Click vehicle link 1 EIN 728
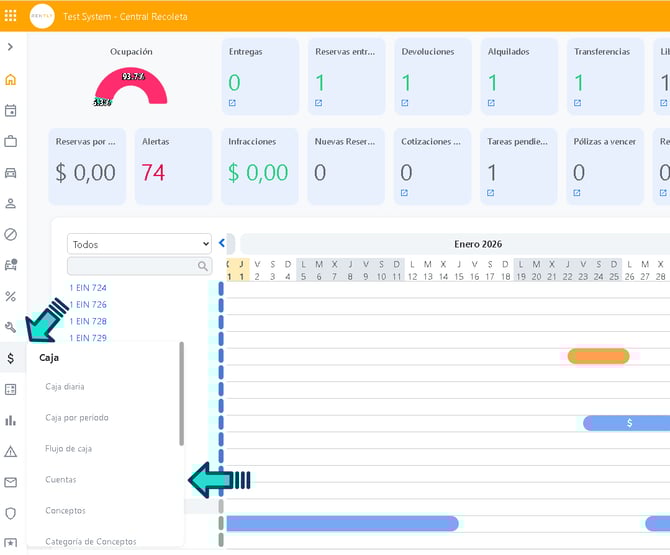 click(88, 321)
